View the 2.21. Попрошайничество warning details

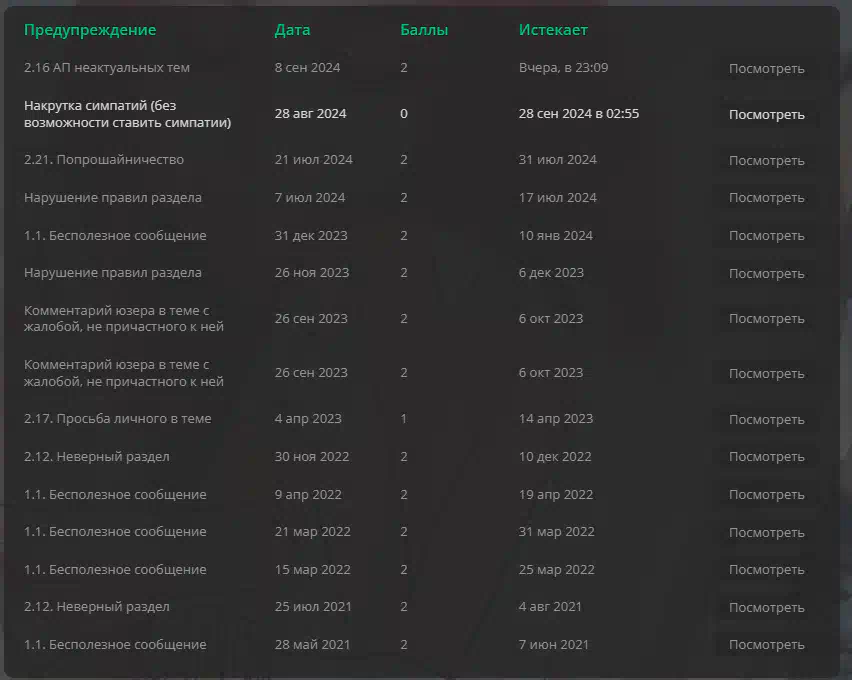(766, 160)
